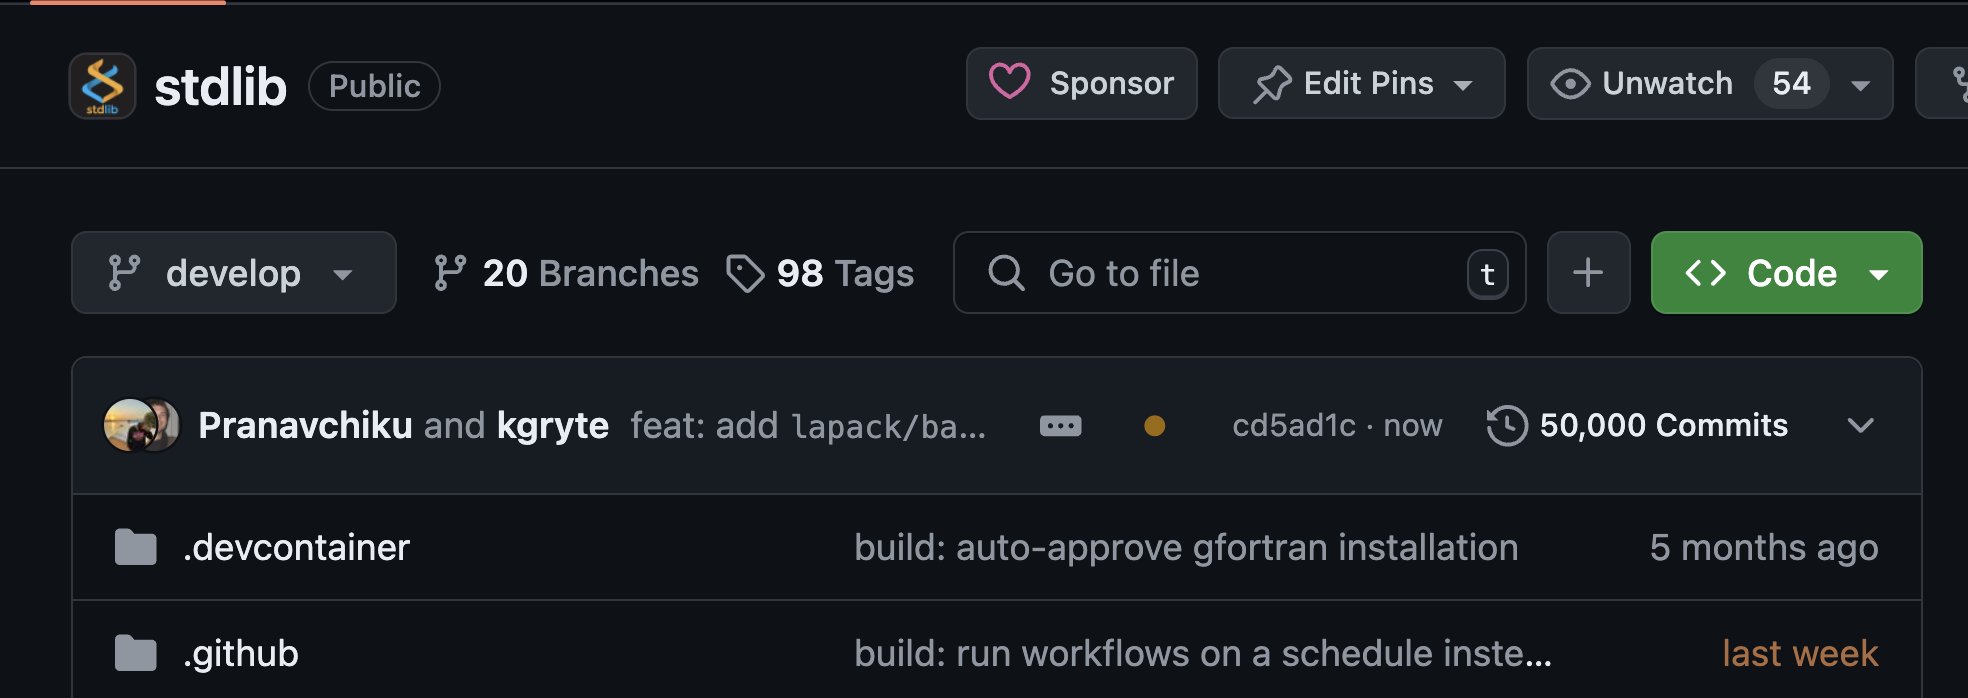View the 20 Branches link

click(565, 273)
